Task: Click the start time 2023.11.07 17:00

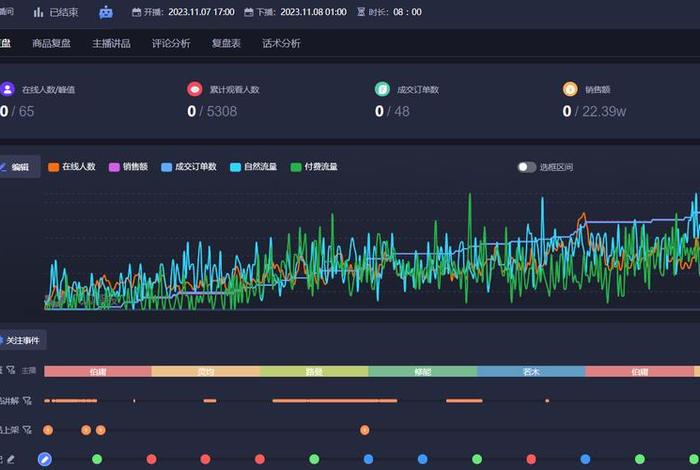Action: [x=201, y=12]
